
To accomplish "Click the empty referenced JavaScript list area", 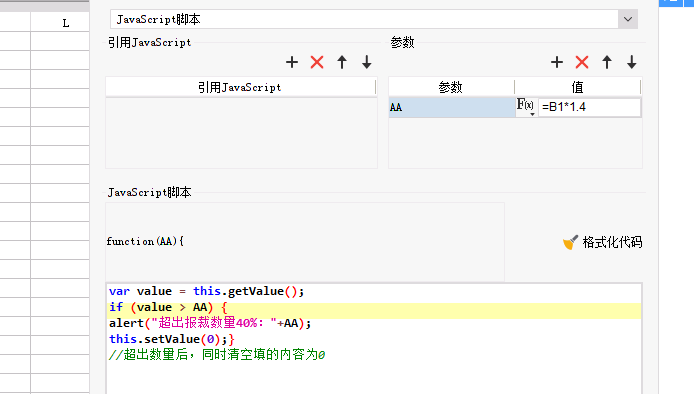I will click(241, 133).
